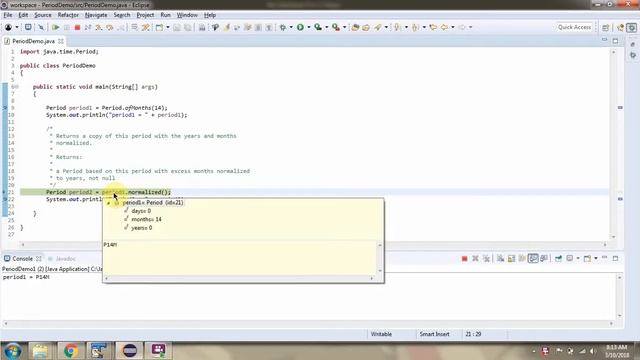Open the Project menu
The height and width of the screenshot is (360, 640).
point(145,15)
